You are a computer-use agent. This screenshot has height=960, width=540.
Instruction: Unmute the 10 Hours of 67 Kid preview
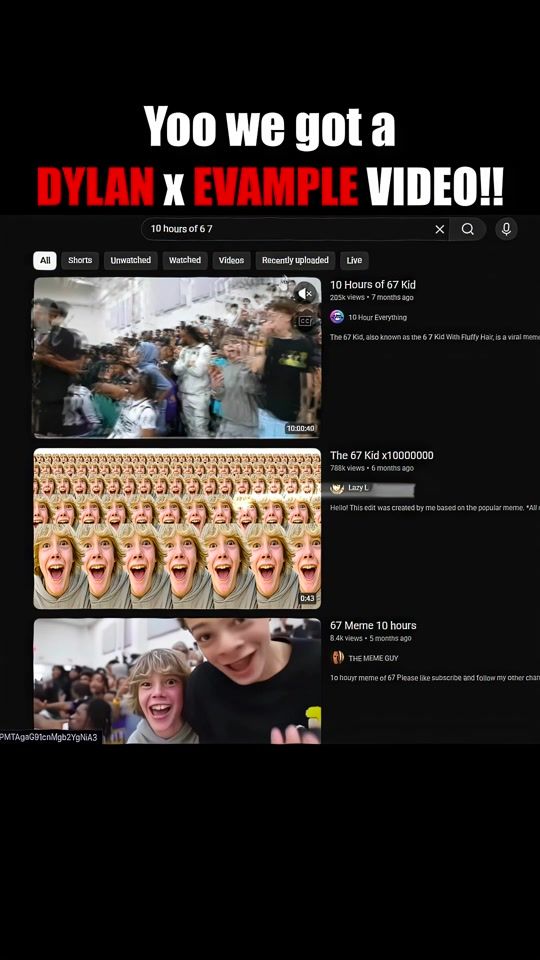pyautogui.click(x=305, y=293)
